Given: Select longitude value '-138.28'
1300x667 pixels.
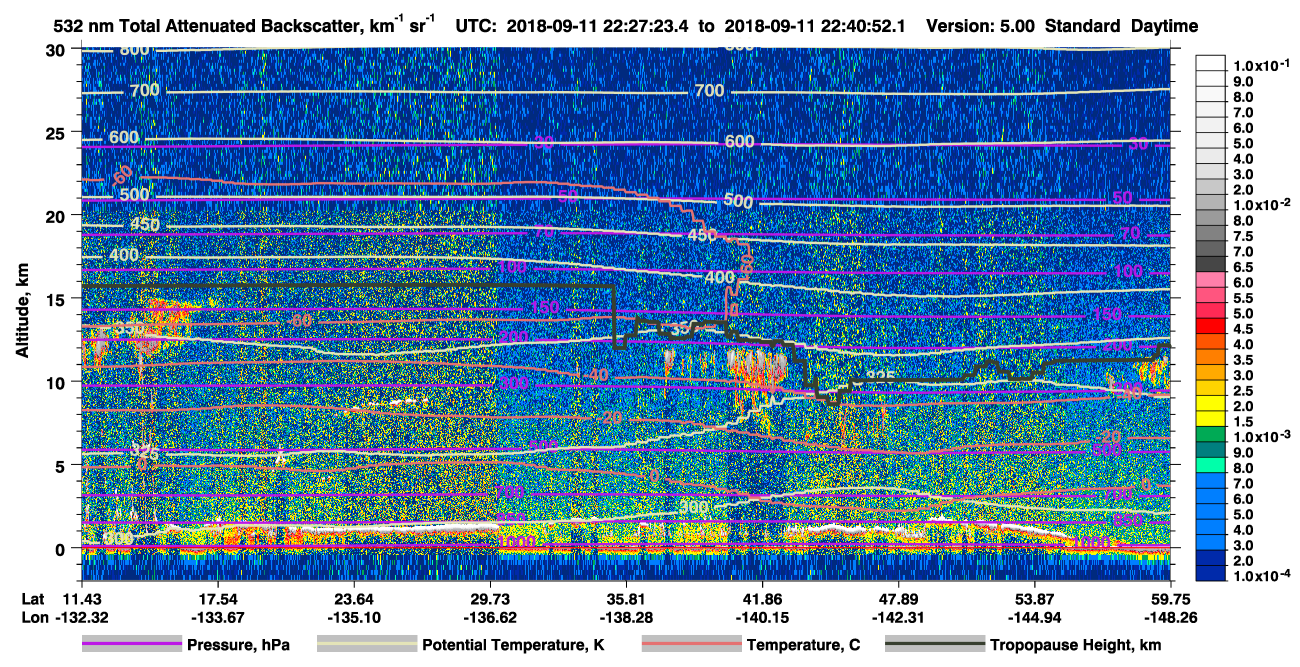Looking at the screenshot, I should (x=626, y=616).
